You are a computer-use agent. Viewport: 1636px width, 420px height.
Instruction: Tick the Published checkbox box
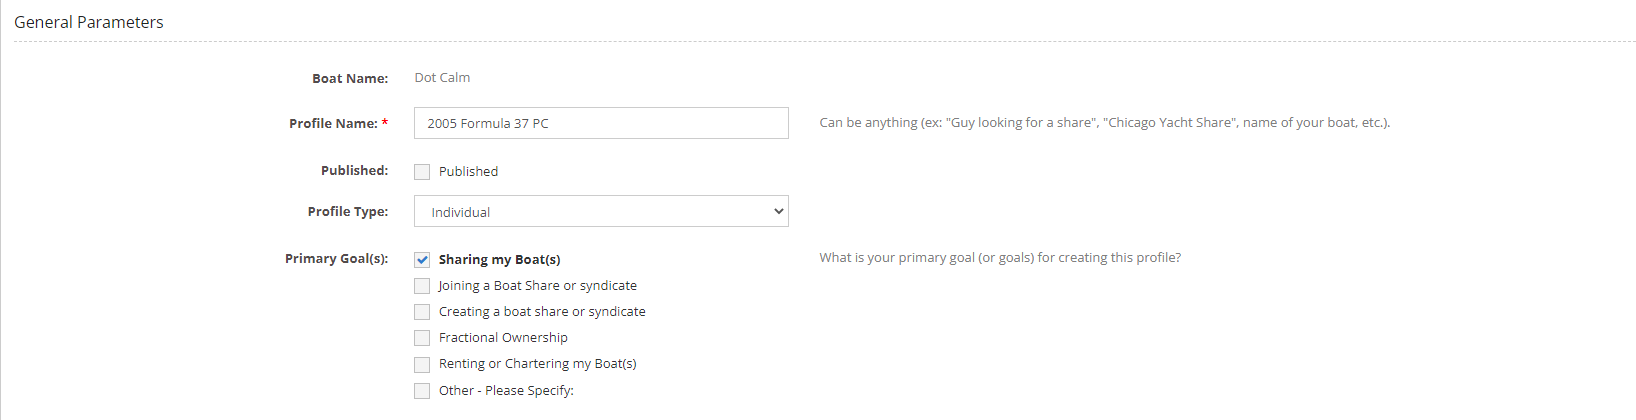(422, 172)
